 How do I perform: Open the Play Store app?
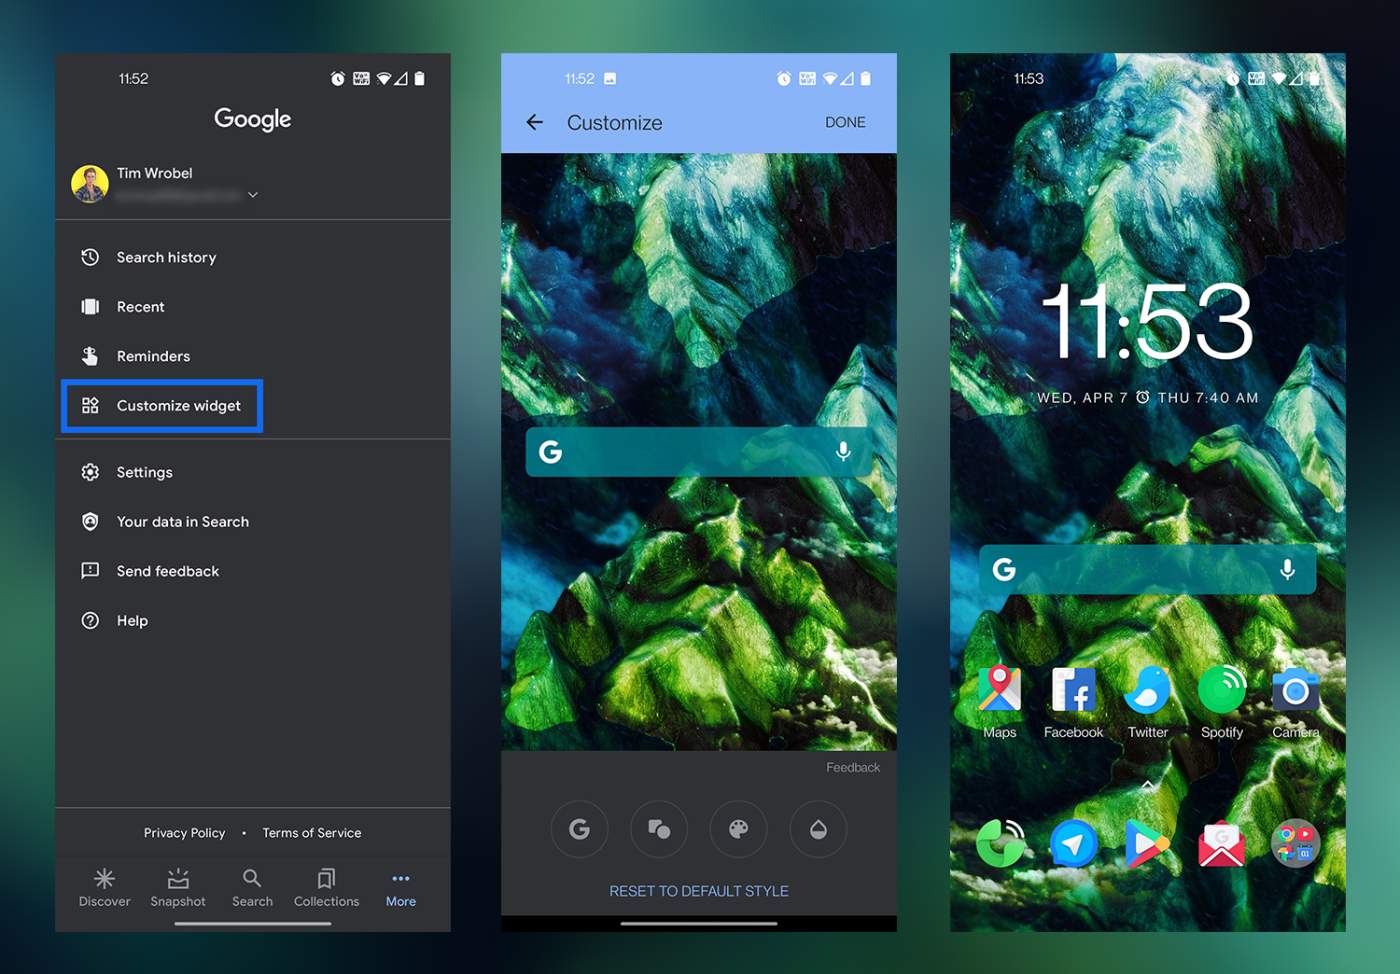coord(1147,845)
